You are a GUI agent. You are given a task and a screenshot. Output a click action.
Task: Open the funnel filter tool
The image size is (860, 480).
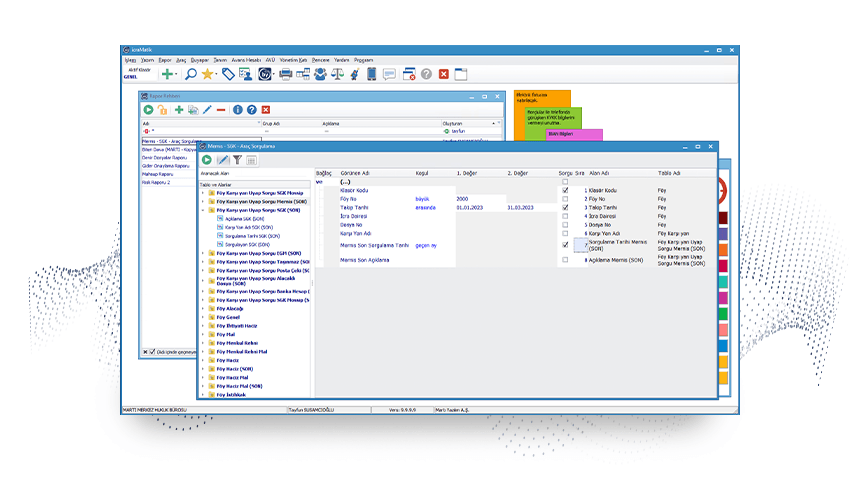(237, 160)
